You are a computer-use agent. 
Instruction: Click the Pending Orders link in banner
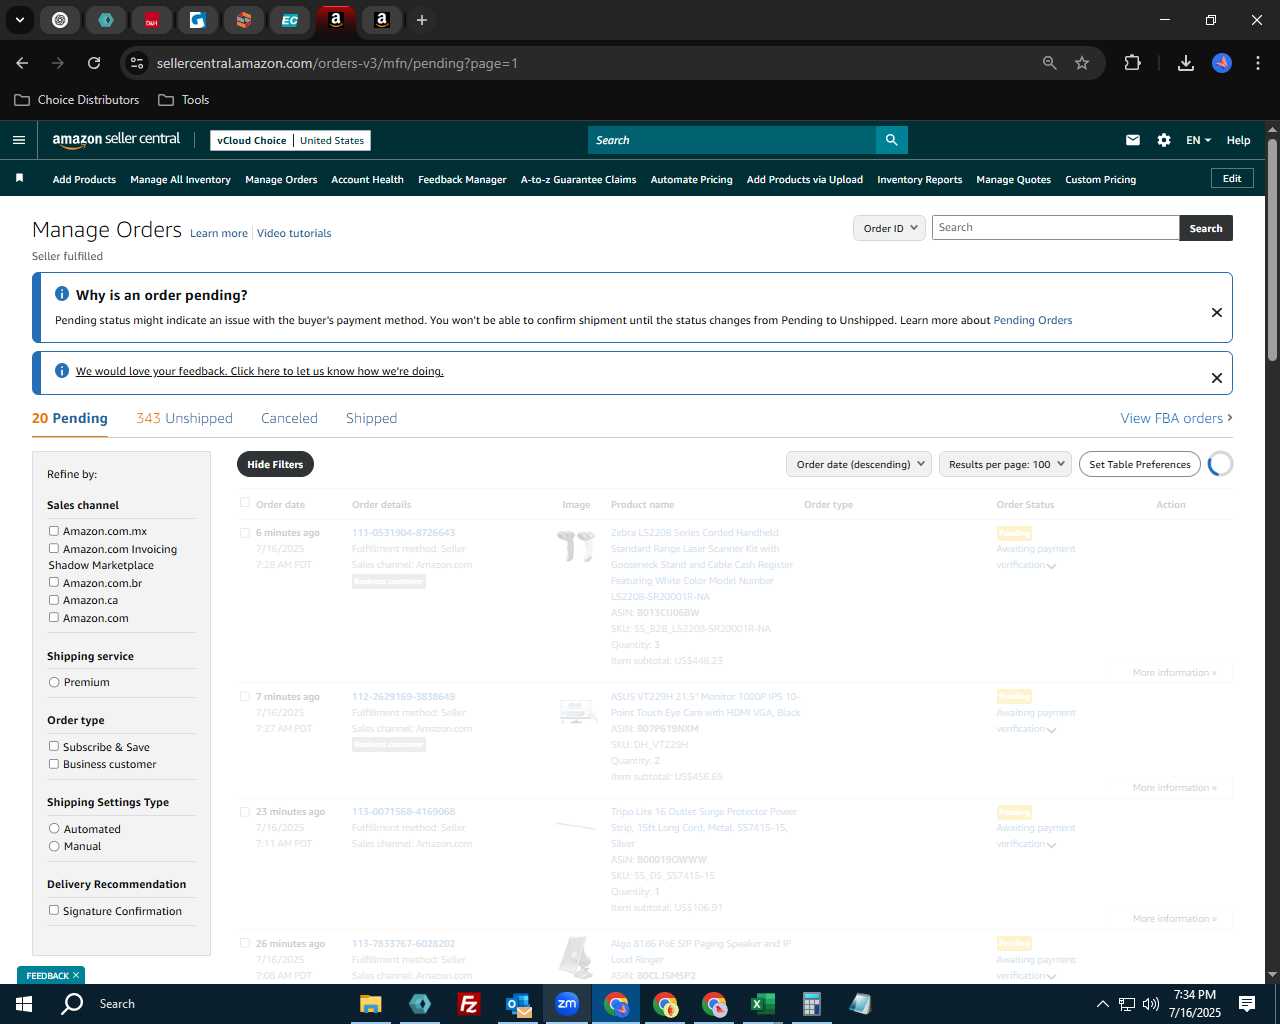pyautogui.click(x=1032, y=320)
